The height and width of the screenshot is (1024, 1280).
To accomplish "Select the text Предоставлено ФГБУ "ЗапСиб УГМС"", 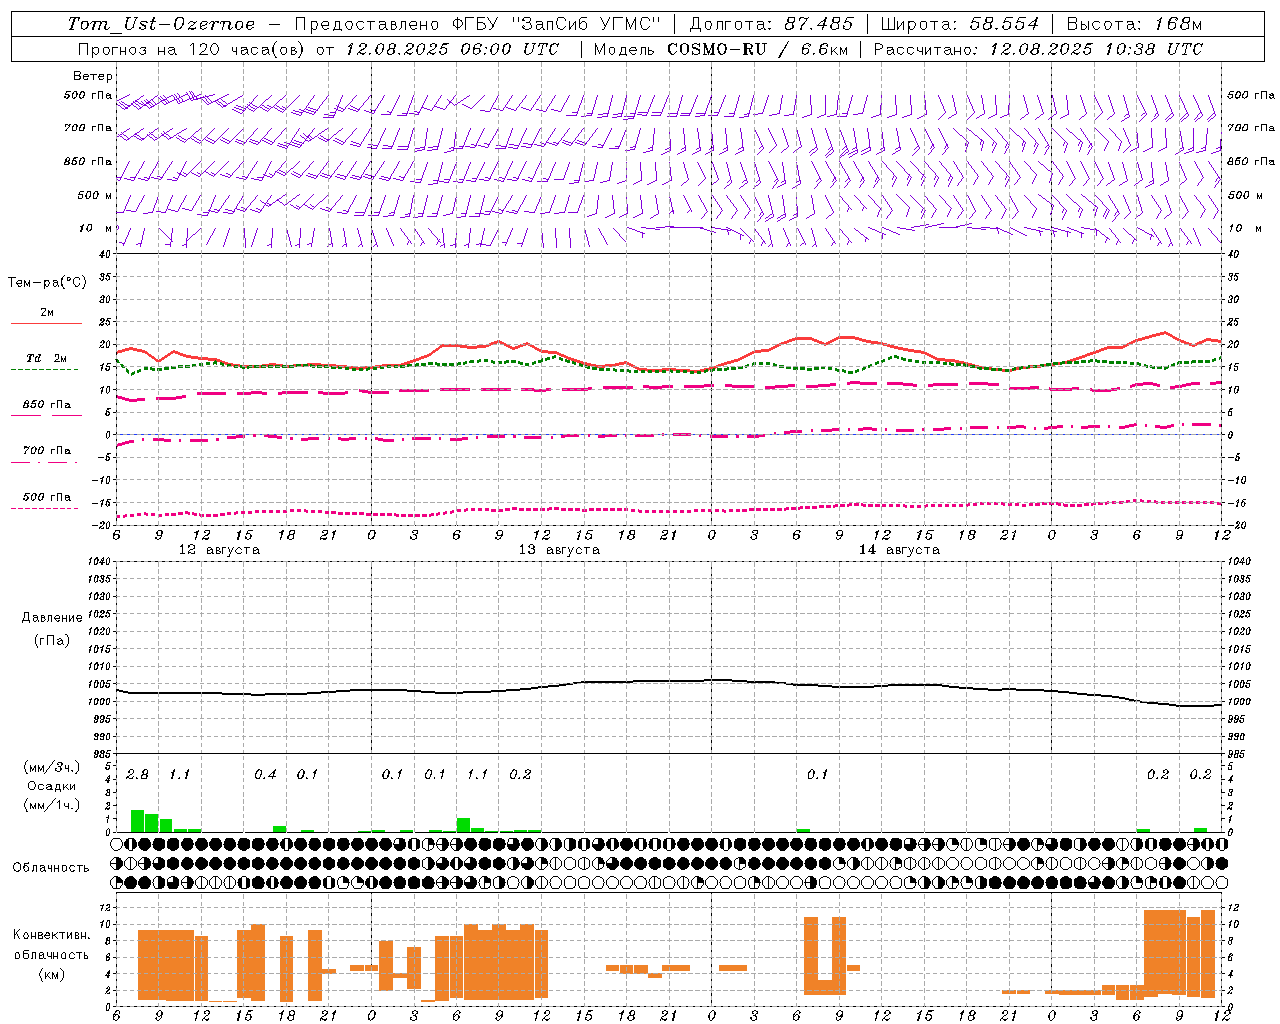I will click(478, 24).
